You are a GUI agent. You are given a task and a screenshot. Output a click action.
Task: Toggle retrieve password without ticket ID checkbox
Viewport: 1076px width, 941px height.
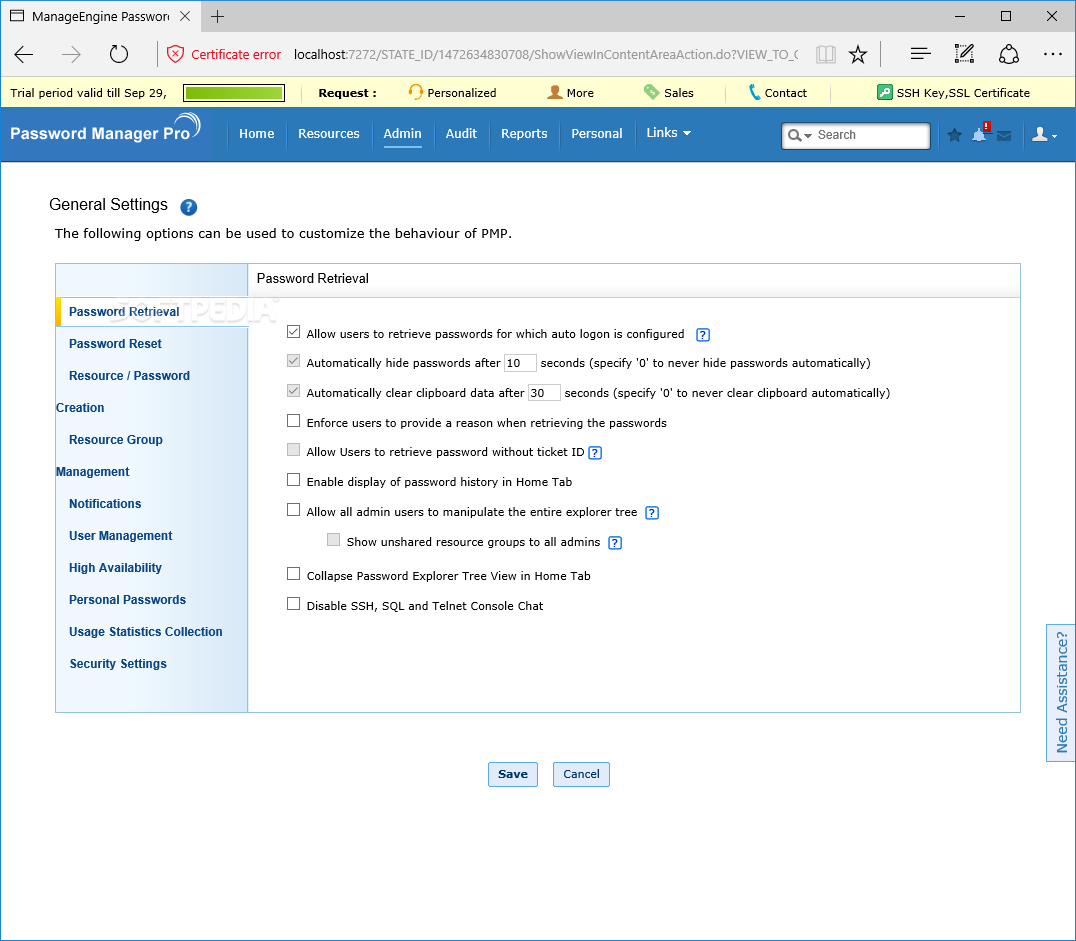[294, 450]
